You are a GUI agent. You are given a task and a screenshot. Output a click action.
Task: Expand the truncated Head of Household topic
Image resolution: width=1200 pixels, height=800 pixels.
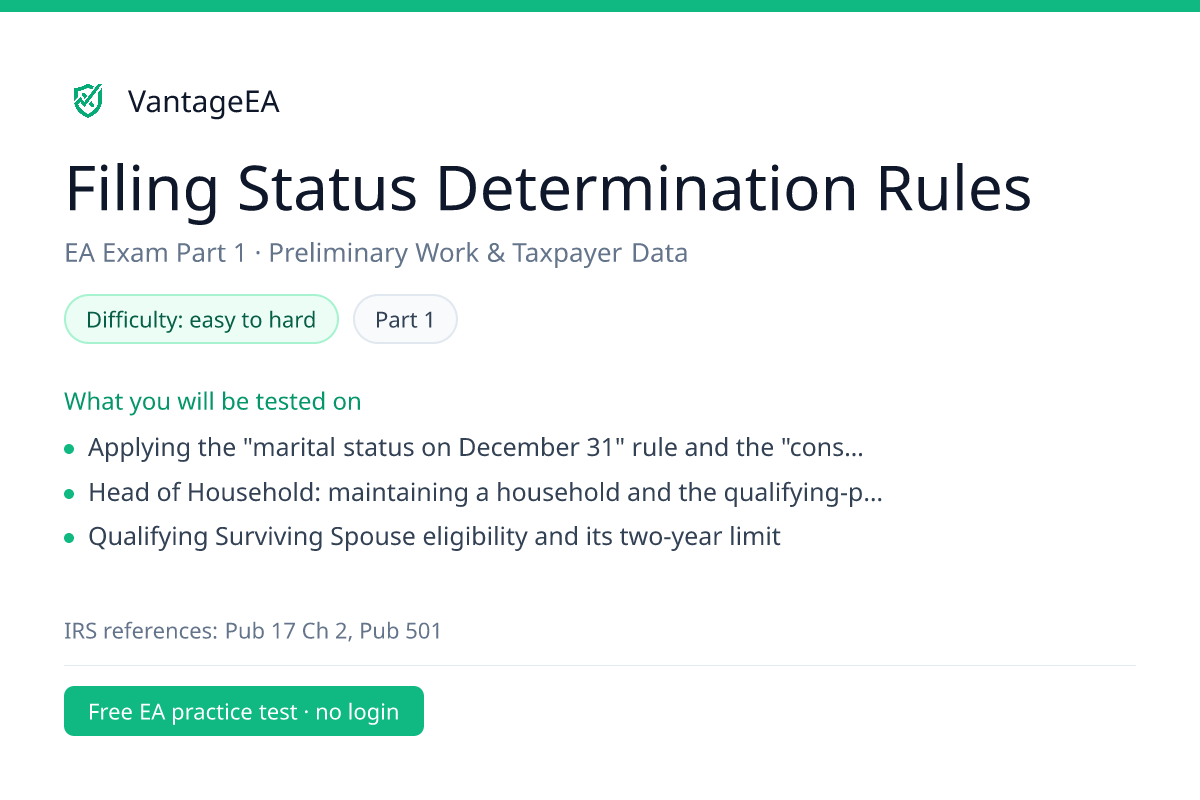(485, 492)
